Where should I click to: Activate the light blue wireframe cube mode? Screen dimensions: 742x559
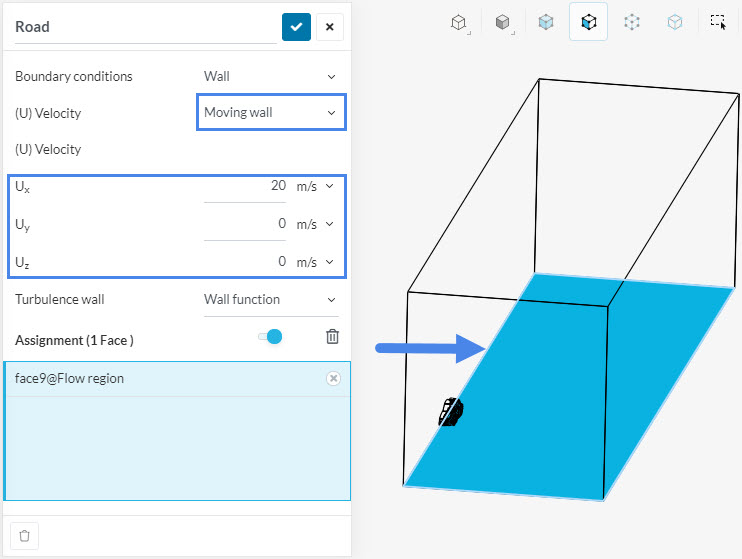[x=675, y=22]
